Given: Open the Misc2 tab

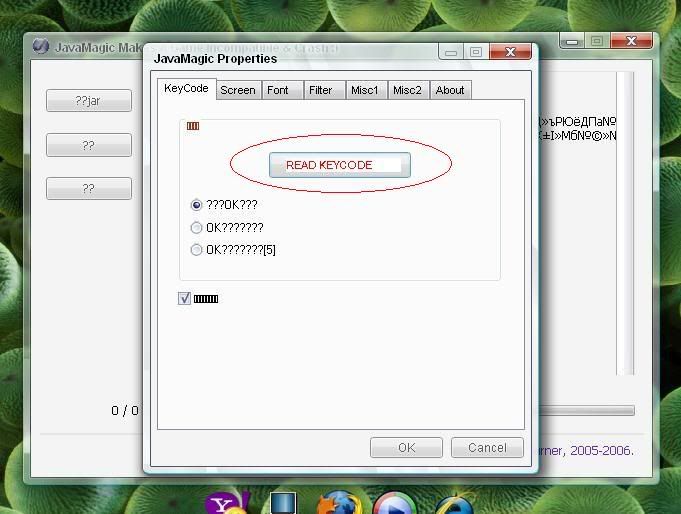Looking at the screenshot, I should 408,90.
